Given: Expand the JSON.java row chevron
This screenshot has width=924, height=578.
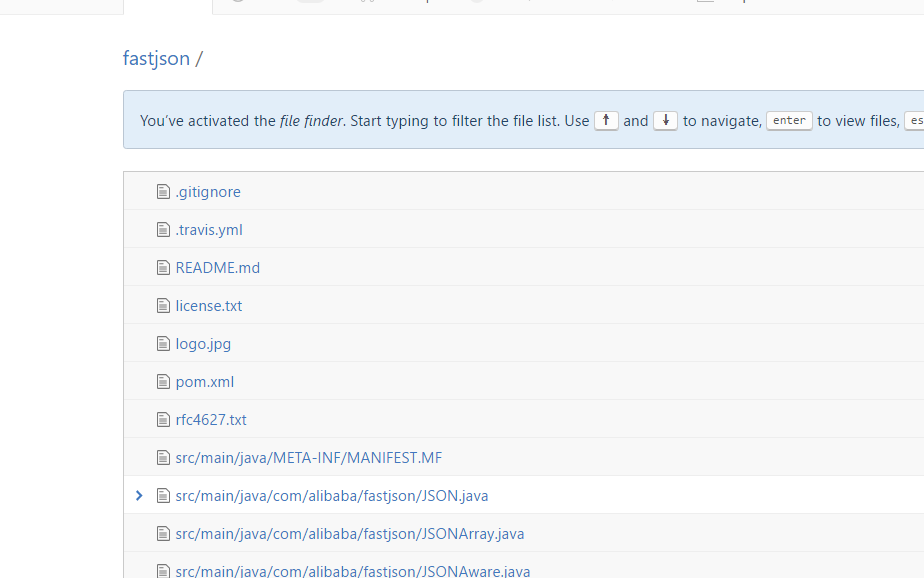Looking at the screenshot, I should [138, 495].
